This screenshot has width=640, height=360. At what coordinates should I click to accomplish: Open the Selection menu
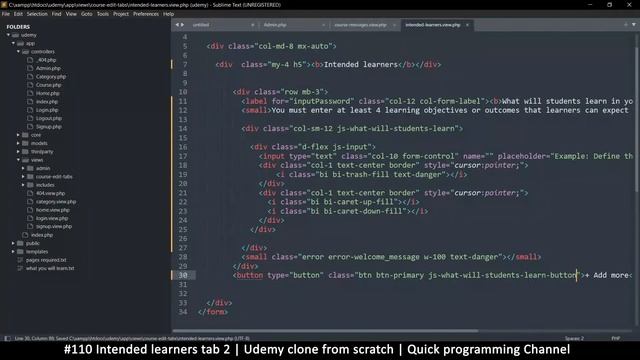(37, 14)
